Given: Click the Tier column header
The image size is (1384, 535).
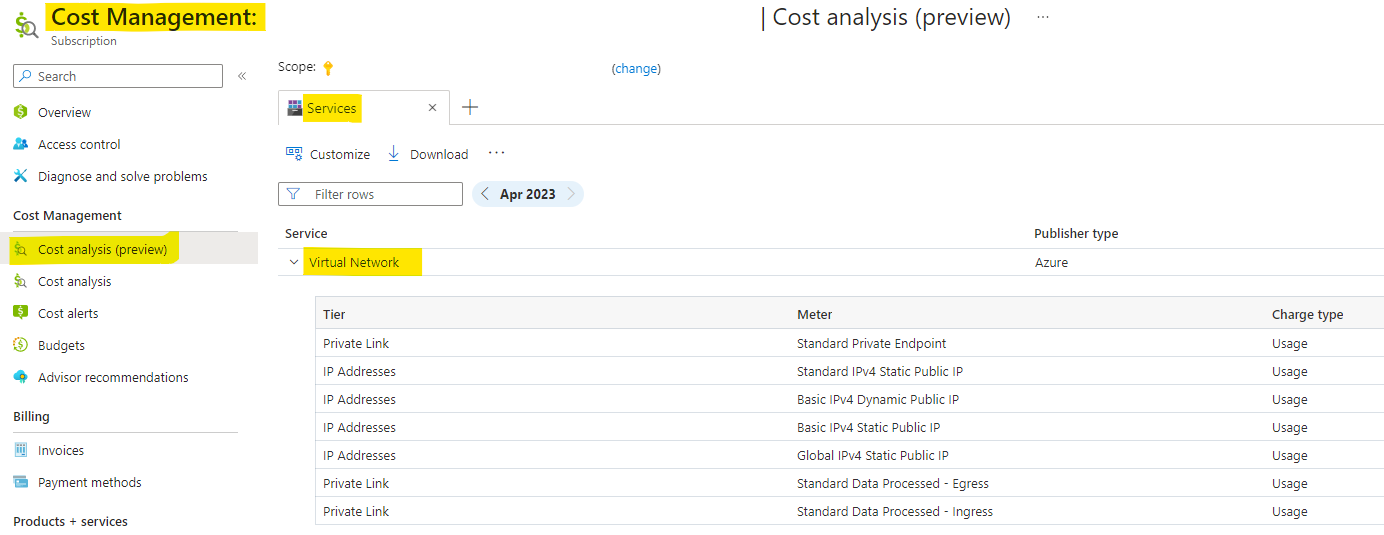Looking at the screenshot, I should click(334, 314).
